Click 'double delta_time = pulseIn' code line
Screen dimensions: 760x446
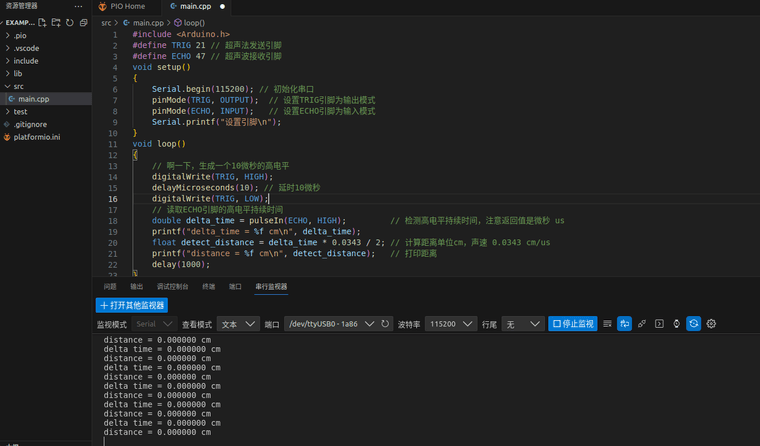click(249, 221)
